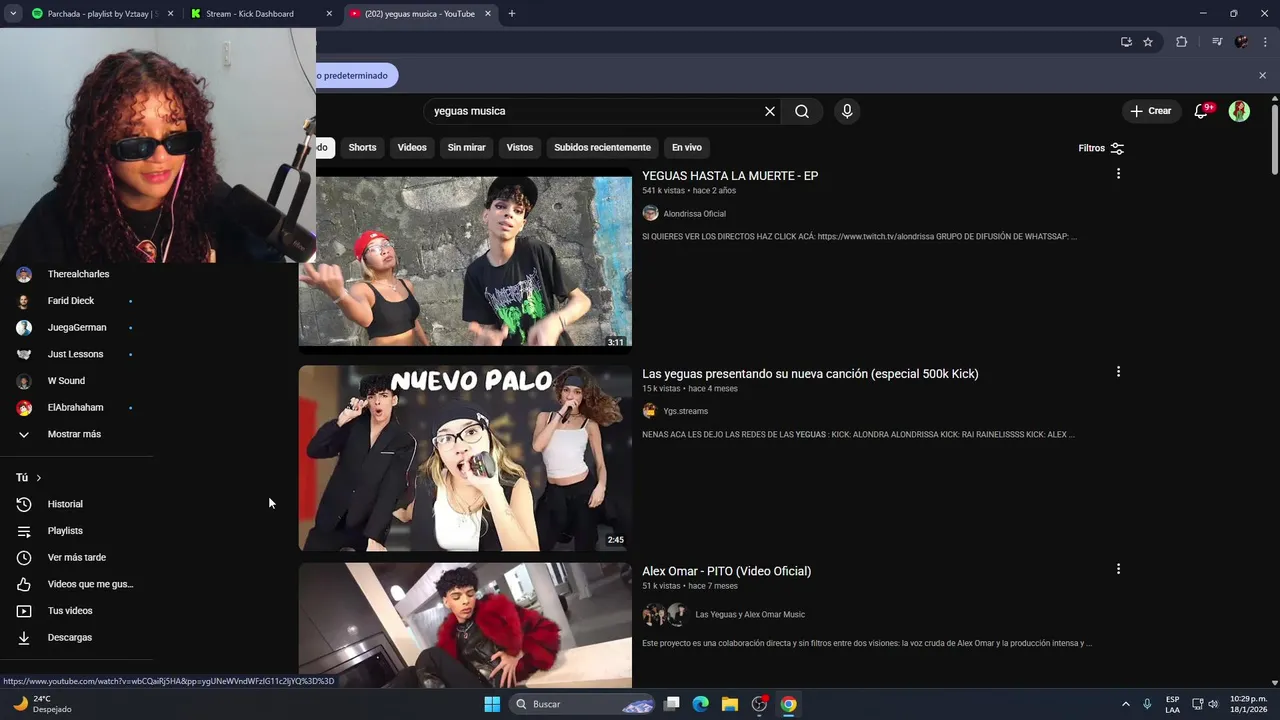Select the Sin mirar filter chip
This screenshot has height=720, width=1280.
pyautogui.click(x=466, y=147)
